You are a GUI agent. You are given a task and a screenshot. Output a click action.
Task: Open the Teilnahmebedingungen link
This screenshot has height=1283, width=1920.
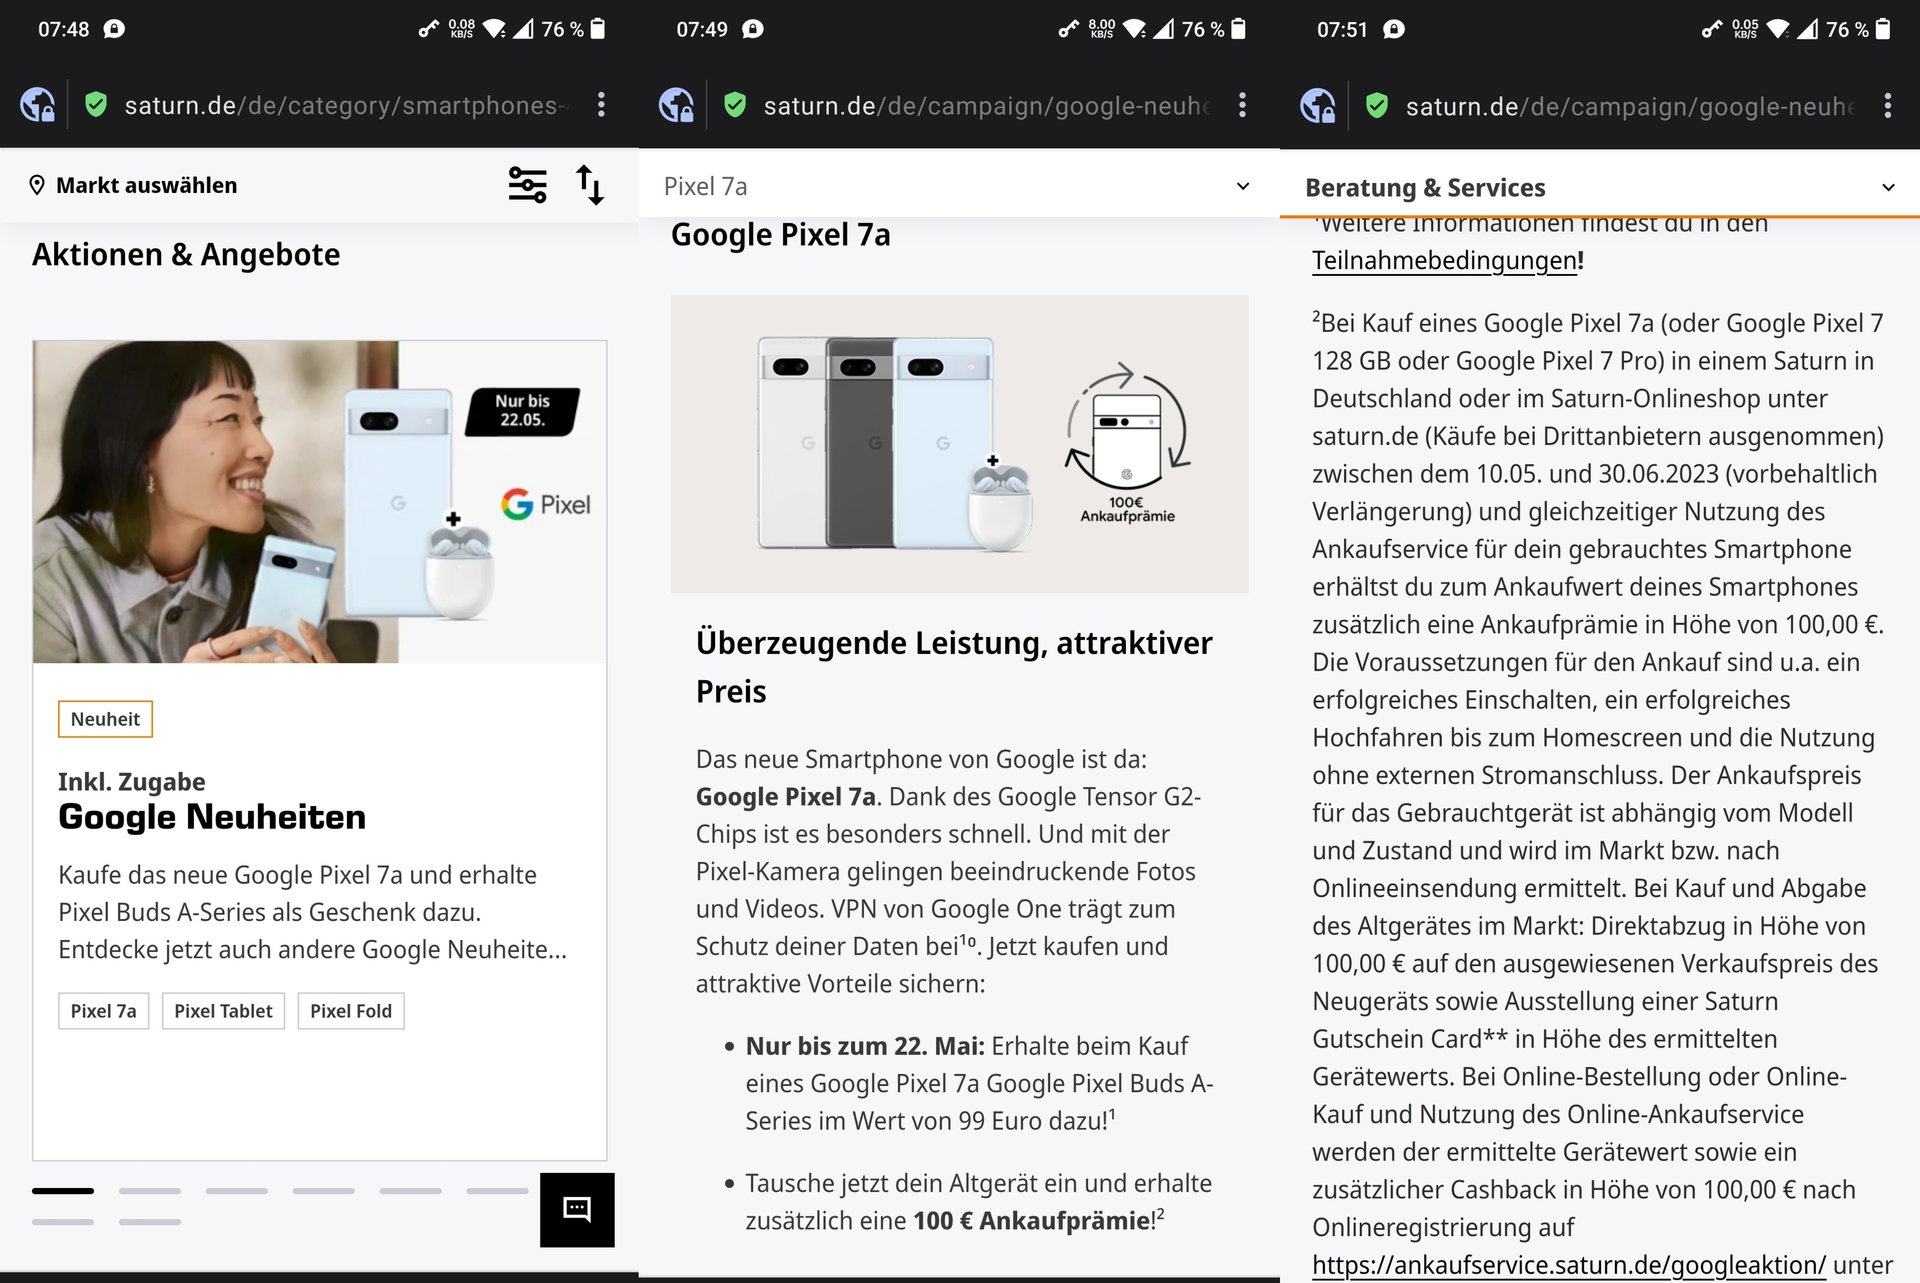[1444, 260]
